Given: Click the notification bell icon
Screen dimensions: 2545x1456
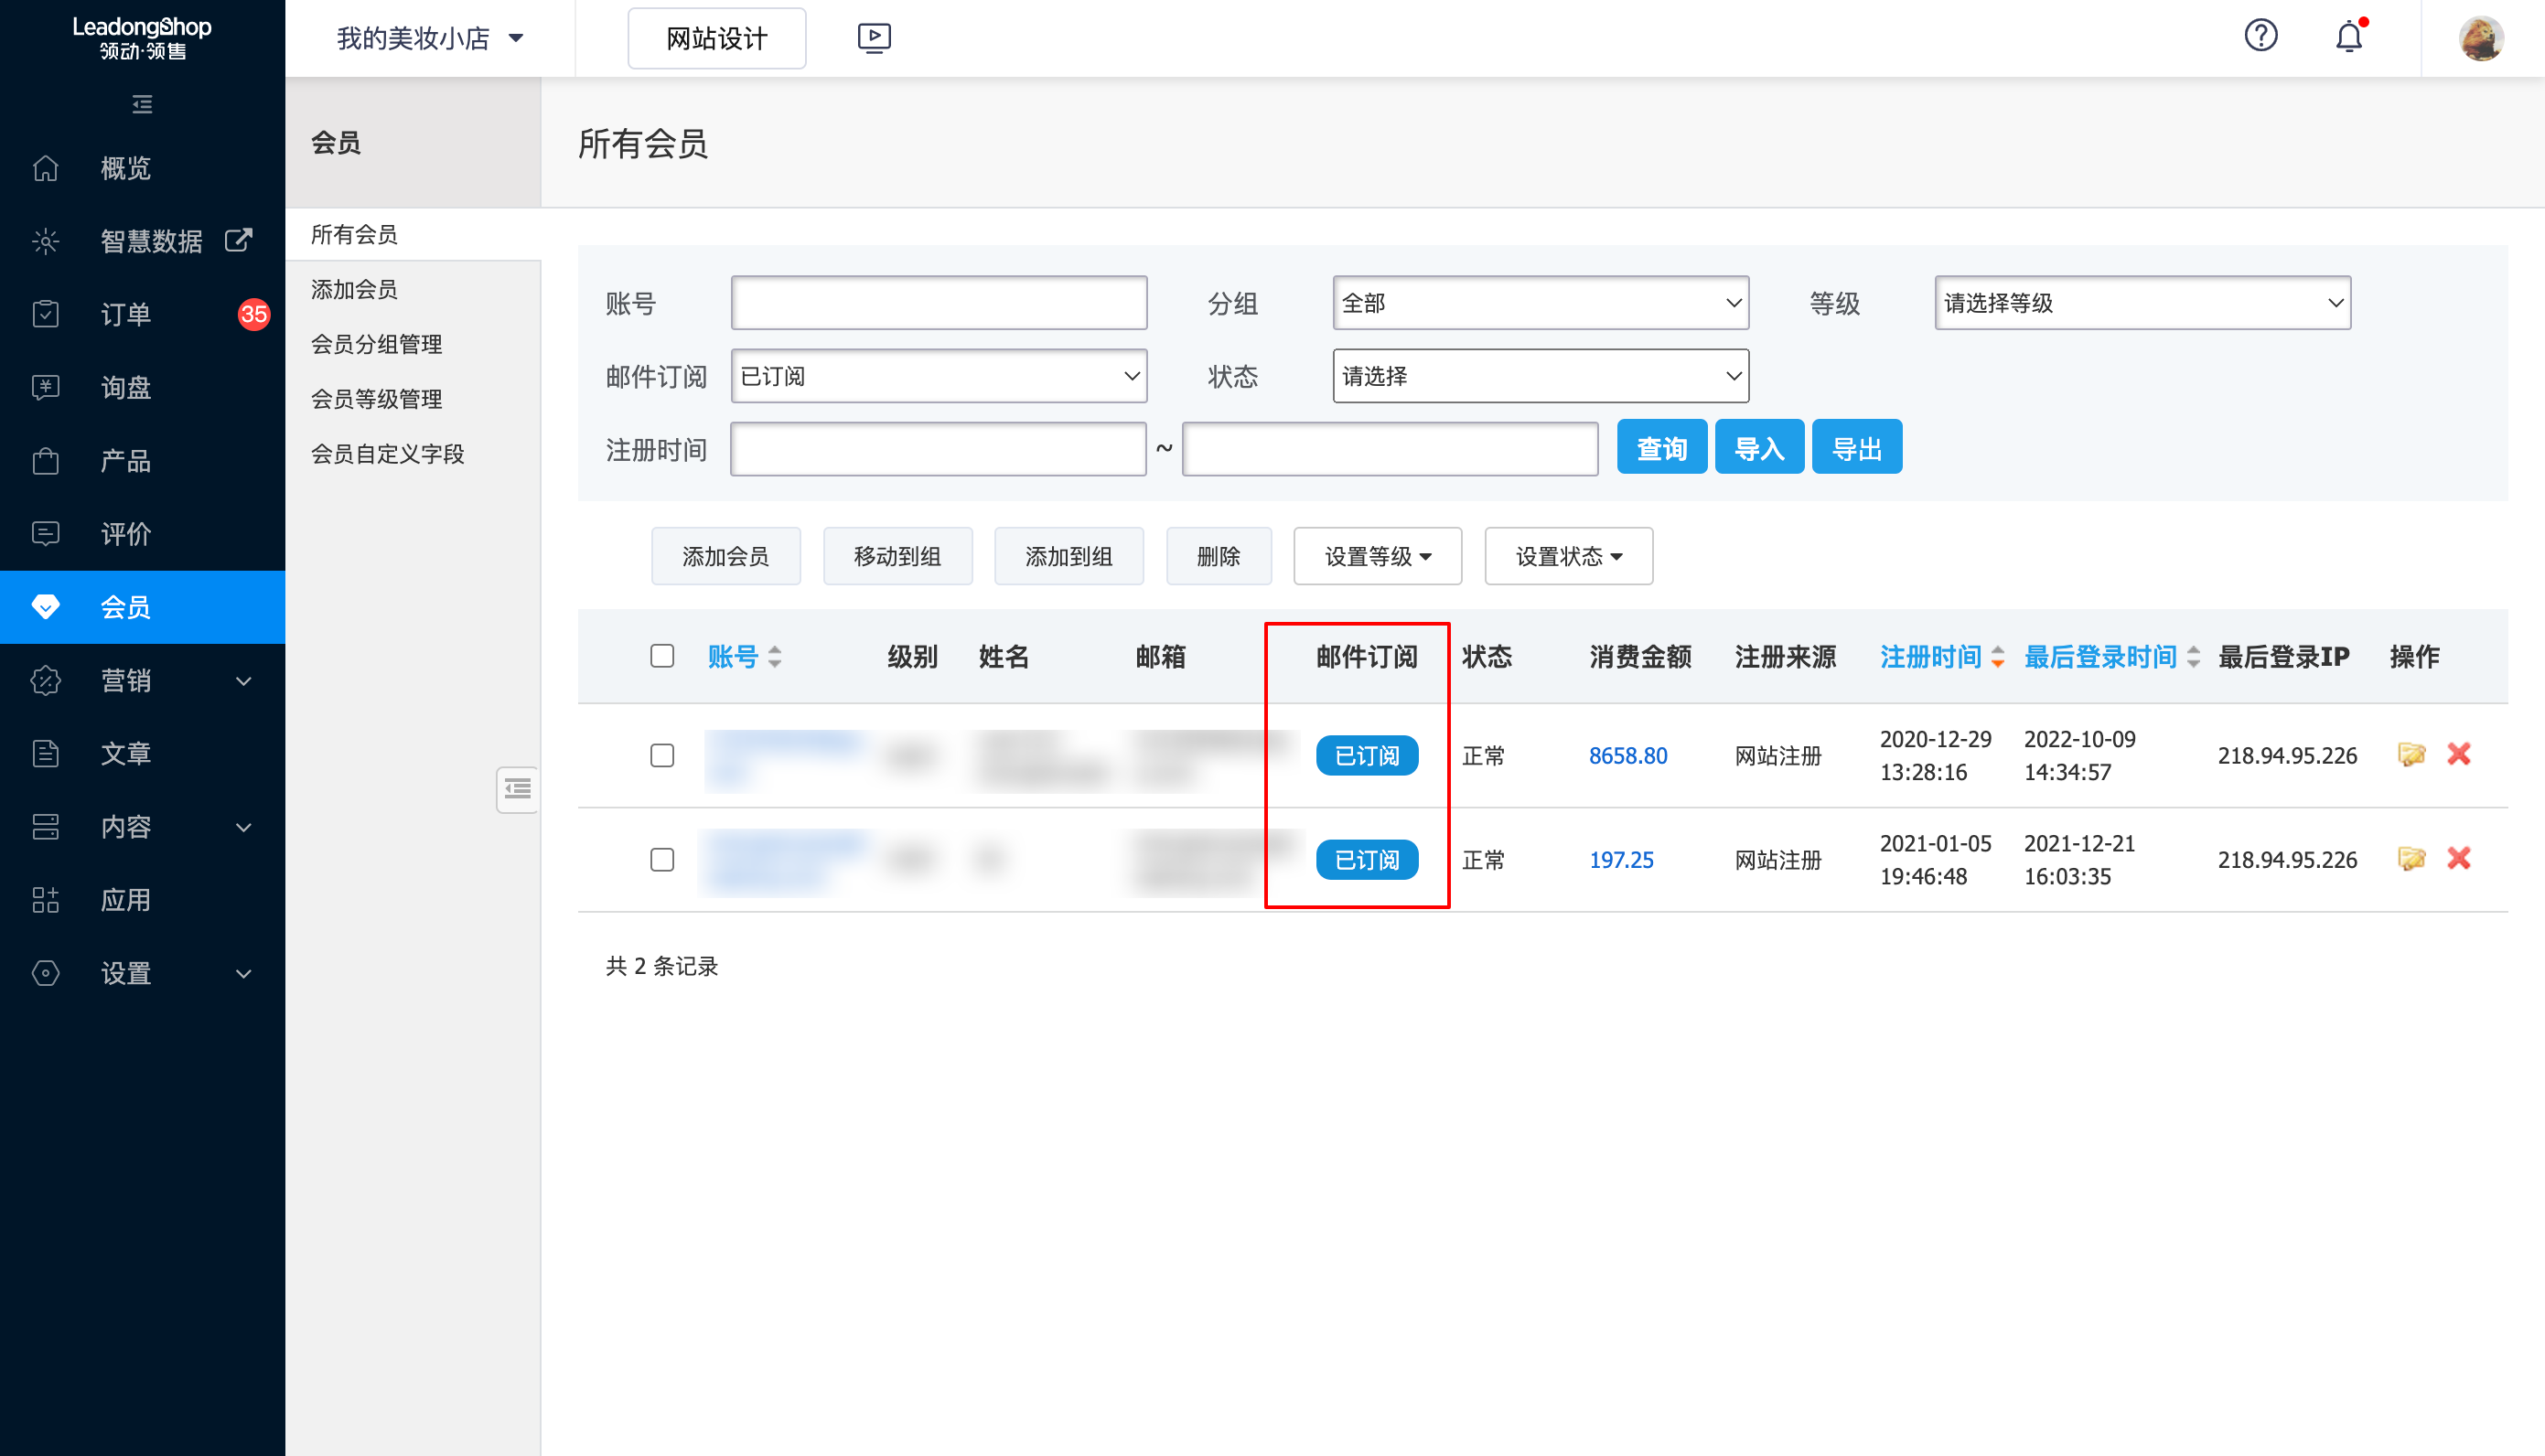Looking at the screenshot, I should (2349, 36).
